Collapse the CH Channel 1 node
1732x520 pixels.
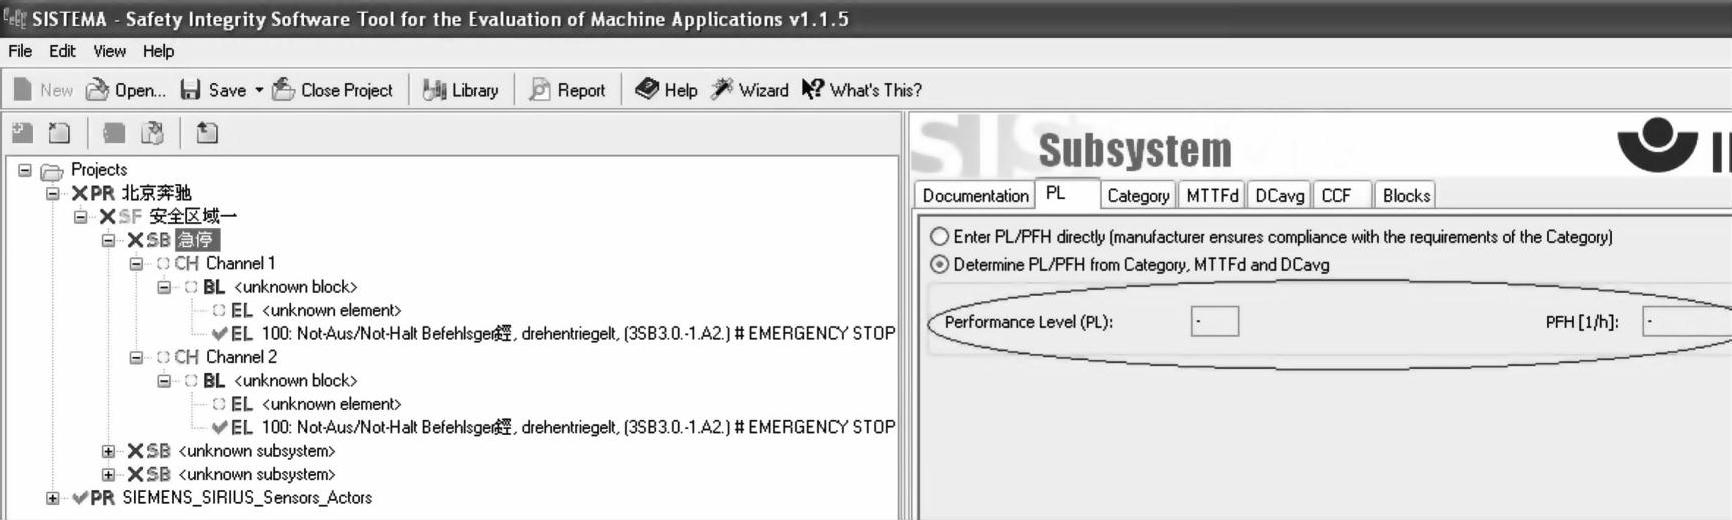pos(136,264)
